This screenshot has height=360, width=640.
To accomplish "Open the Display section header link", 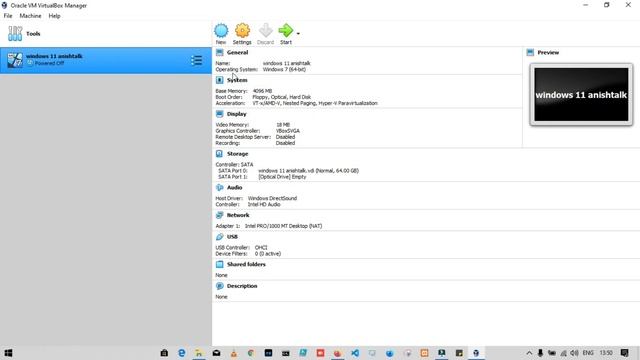I will 237,114.
